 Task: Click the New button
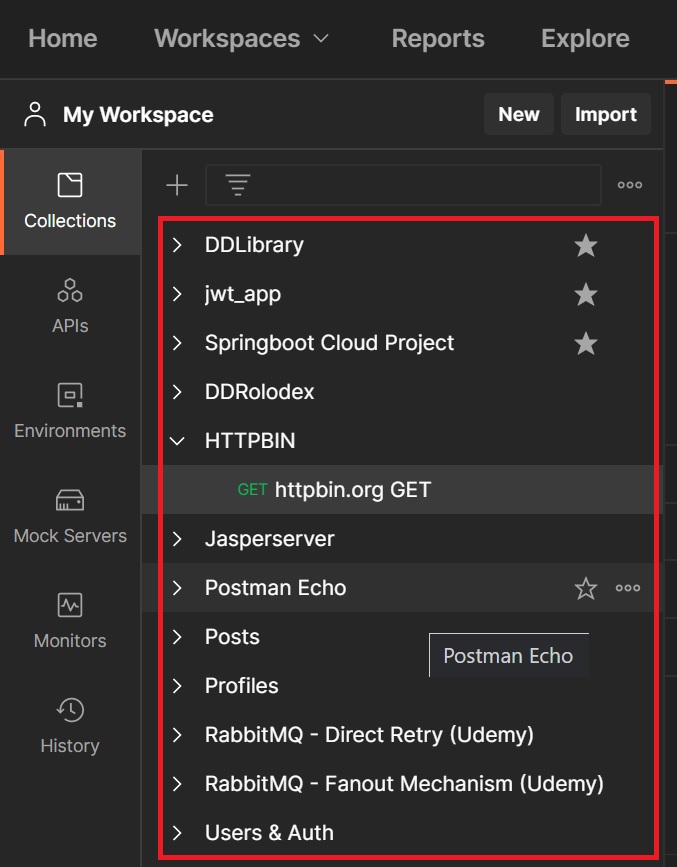518,115
